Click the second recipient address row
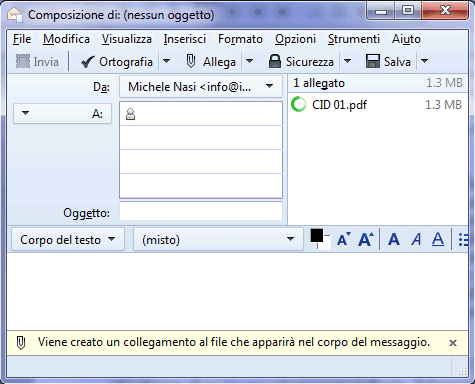Image resolution: width=475 pixels, height=384 pixels. point(201,138)
